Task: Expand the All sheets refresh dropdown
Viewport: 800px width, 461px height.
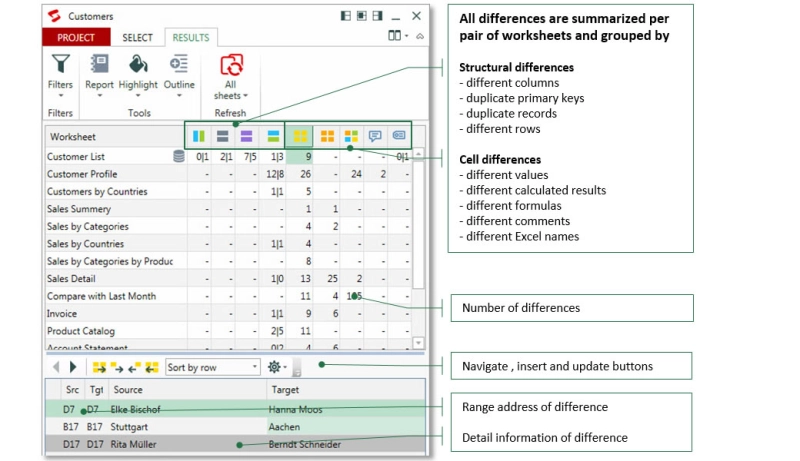Action: (x=232, y=90)
